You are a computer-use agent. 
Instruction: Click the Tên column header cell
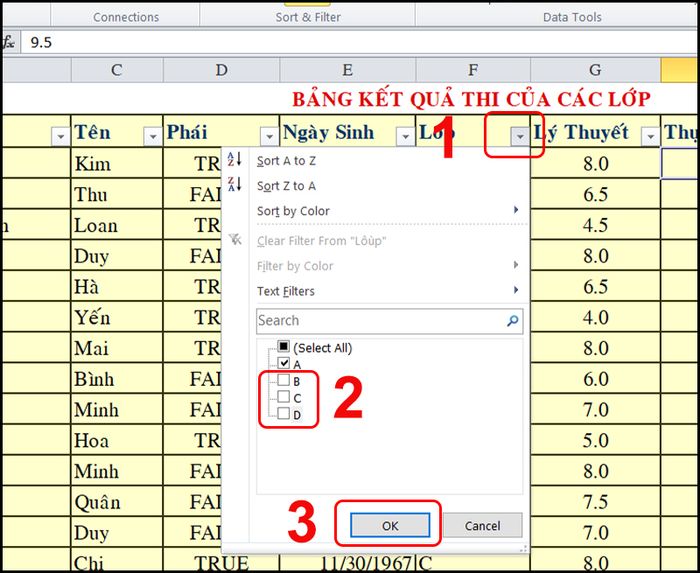[117, 131]
